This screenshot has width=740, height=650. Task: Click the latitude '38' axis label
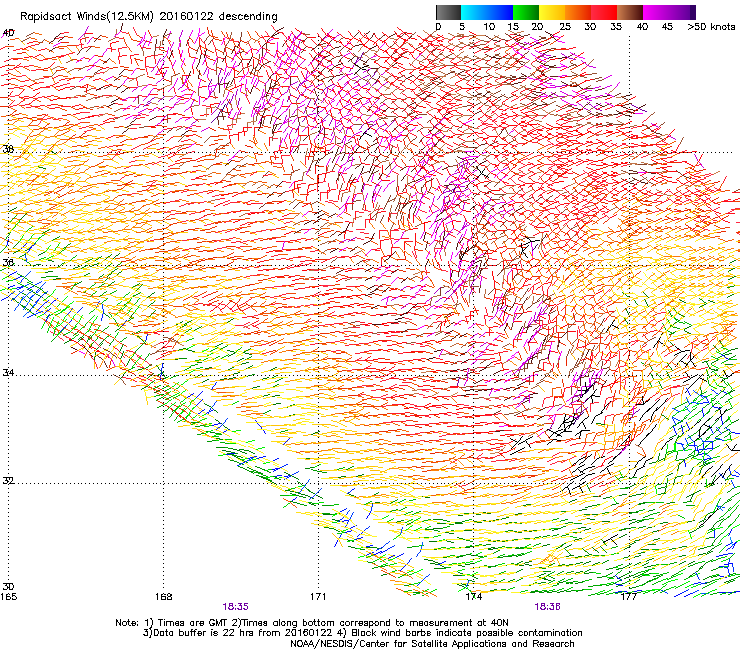(x=8, y=149)
